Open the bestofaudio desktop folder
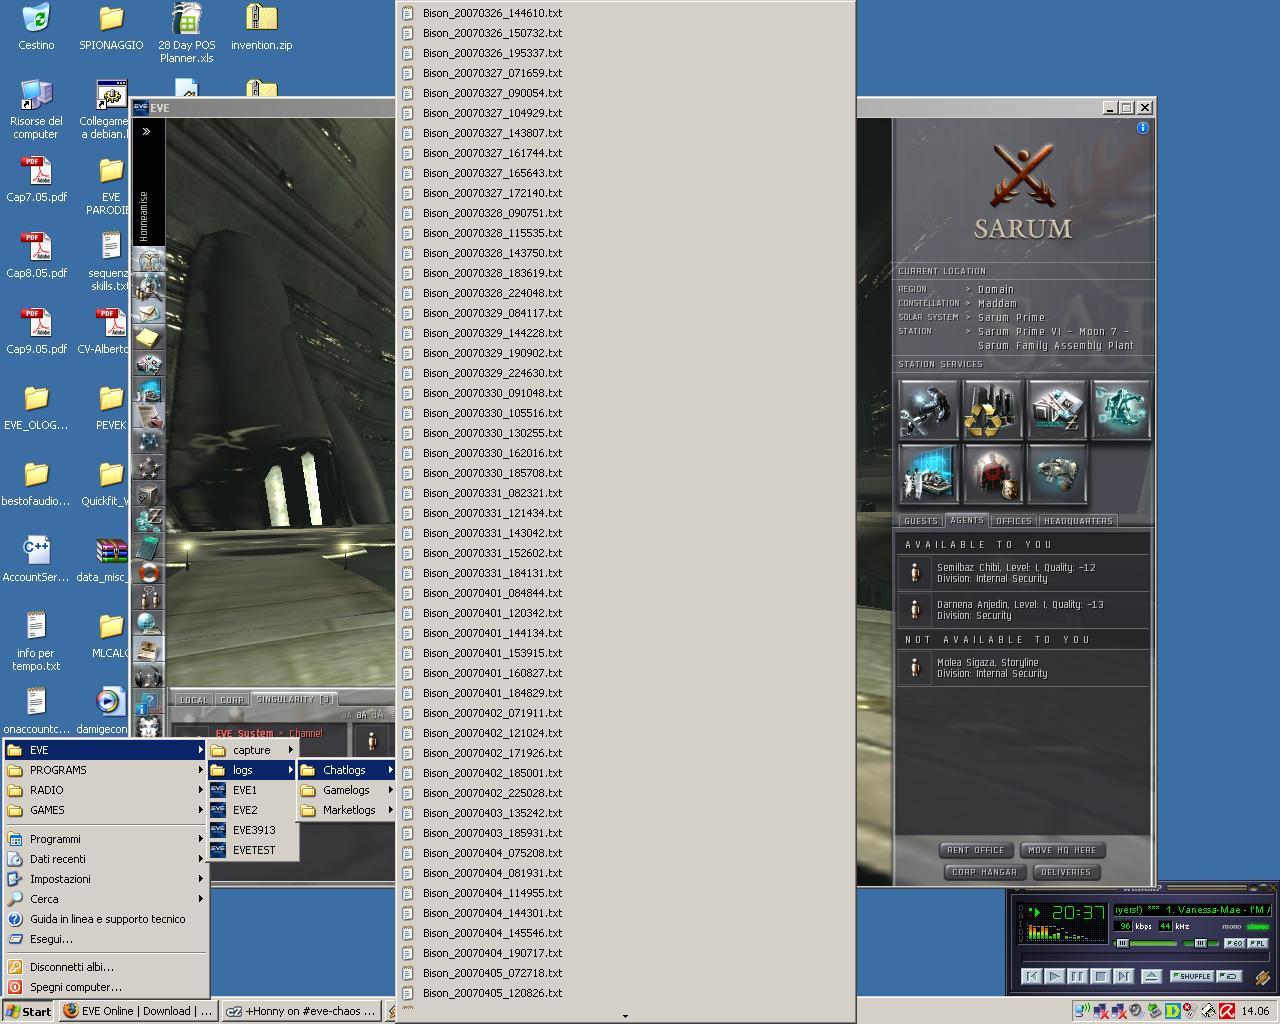The image size is (1280, 1024). point(37,483)
